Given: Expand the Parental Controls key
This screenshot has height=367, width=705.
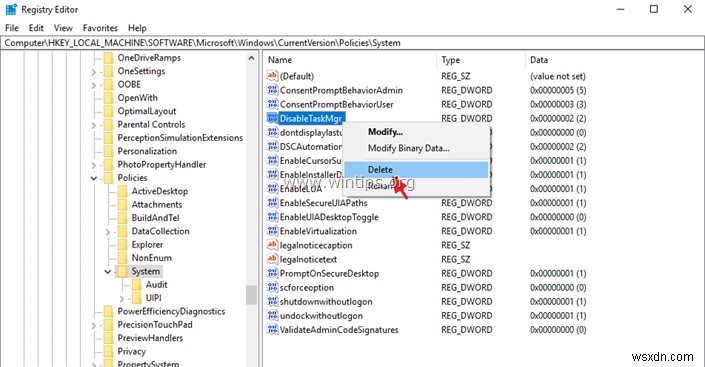Looking at the screenshot, I should 94,125.
